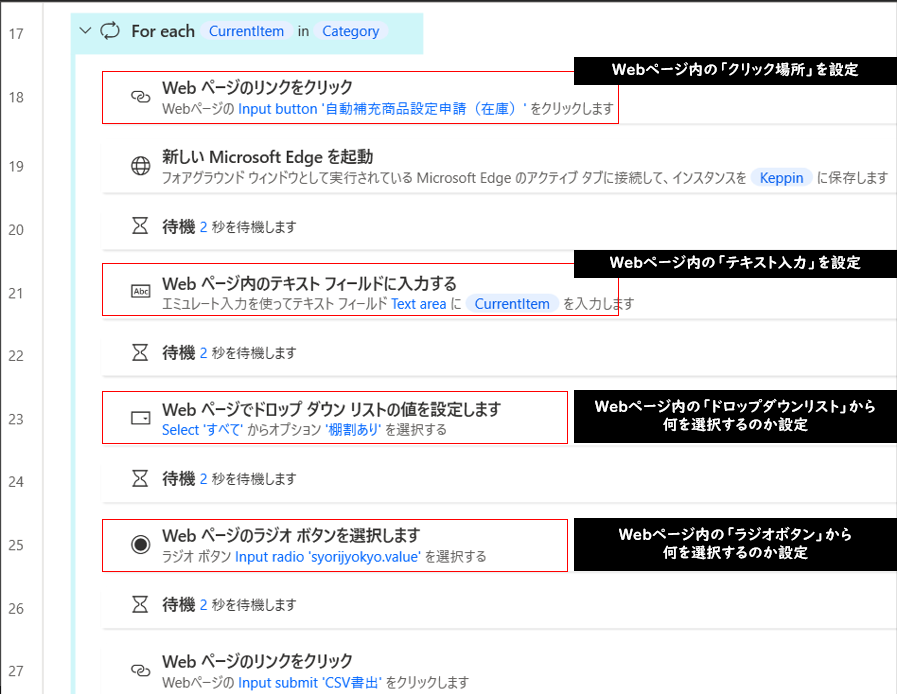Click the '2' wait value in step 26
Screen dimensions: 897x694
coord(203,605)
